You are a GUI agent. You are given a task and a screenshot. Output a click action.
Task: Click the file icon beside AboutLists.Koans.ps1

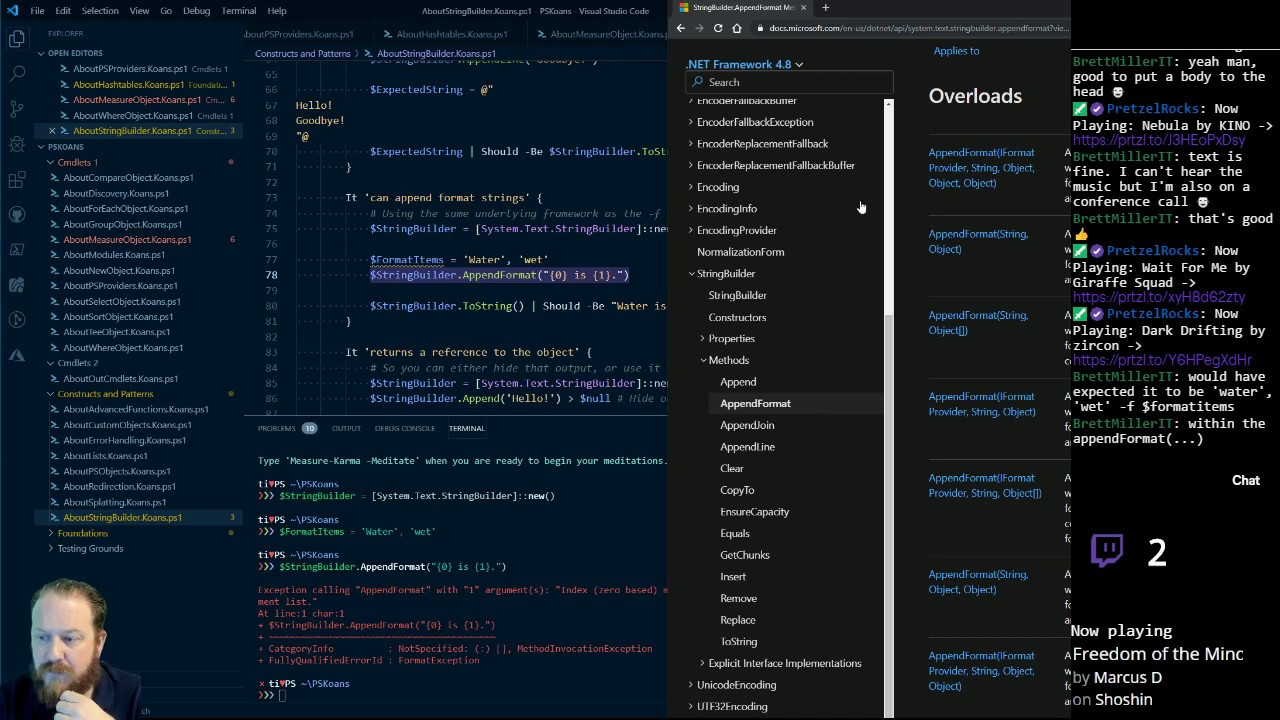[55, 456]
